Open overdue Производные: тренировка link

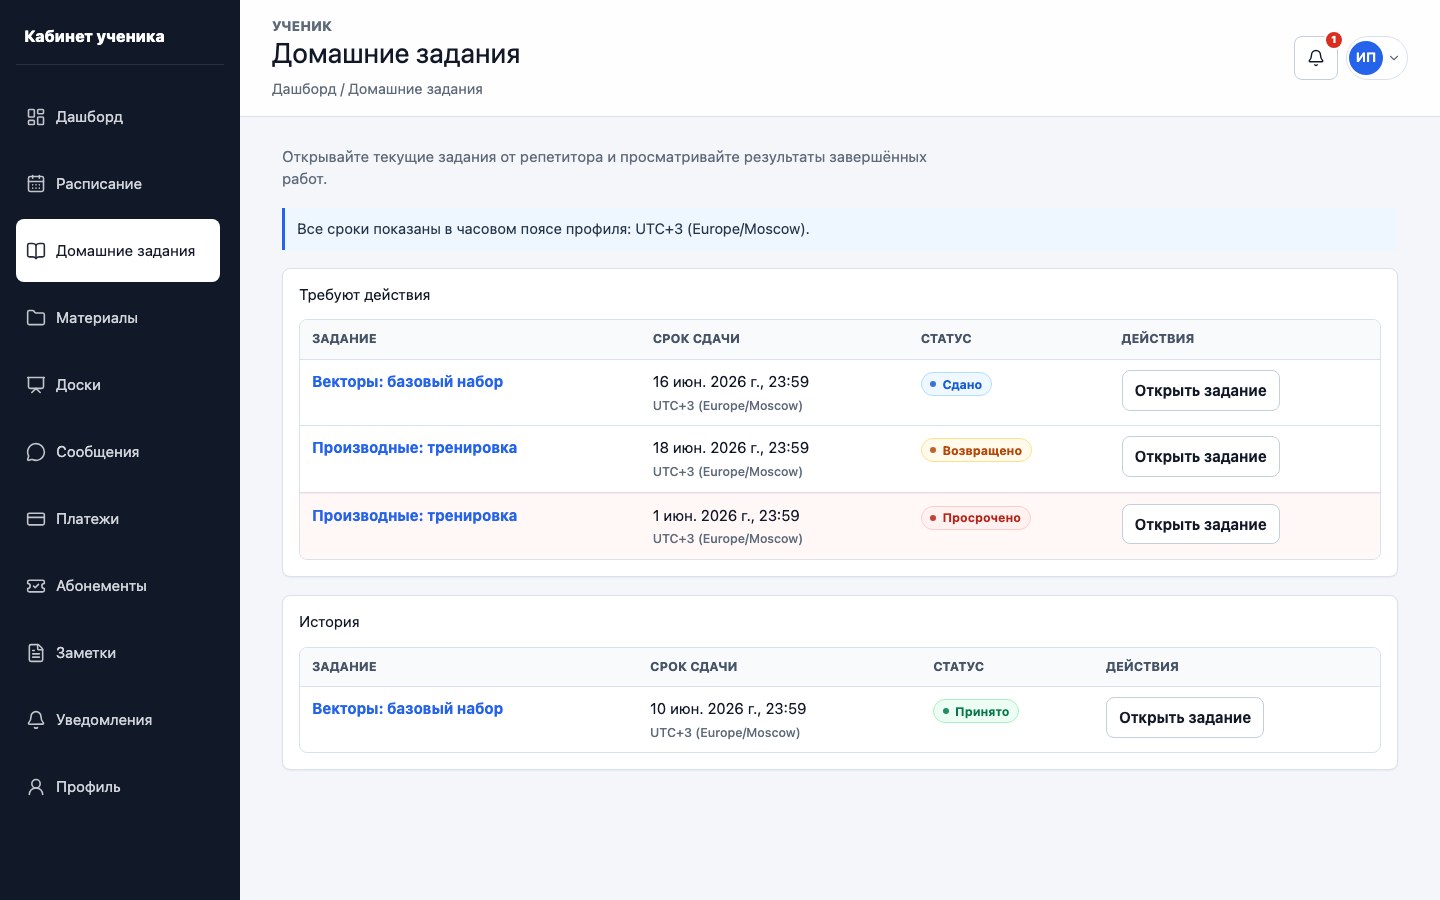click(x=414, y=516)
